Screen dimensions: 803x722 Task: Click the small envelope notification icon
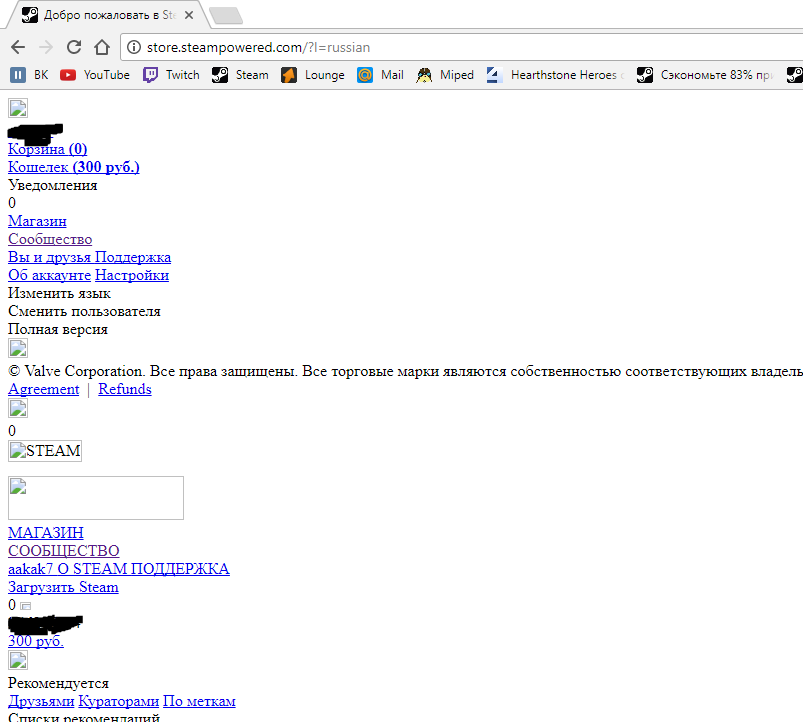[x=26, y=606]
